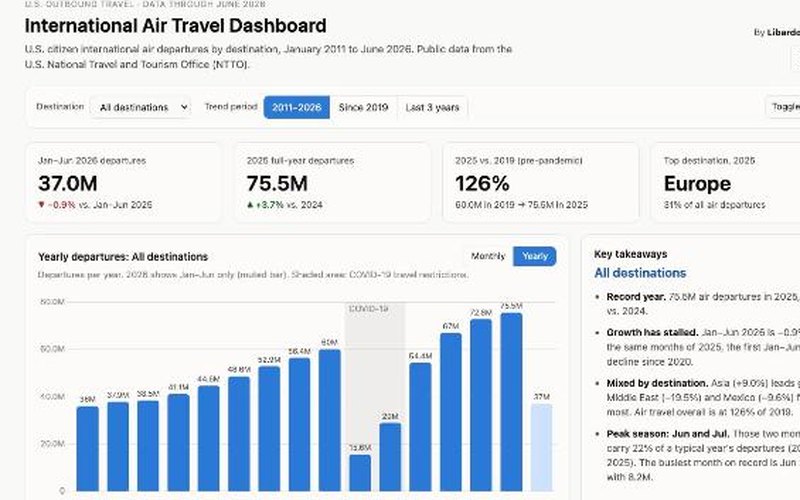This screenshot has height=500, width=800.
Task: Click the bar labeled 75.5M
Action: [x=511, y=402]
